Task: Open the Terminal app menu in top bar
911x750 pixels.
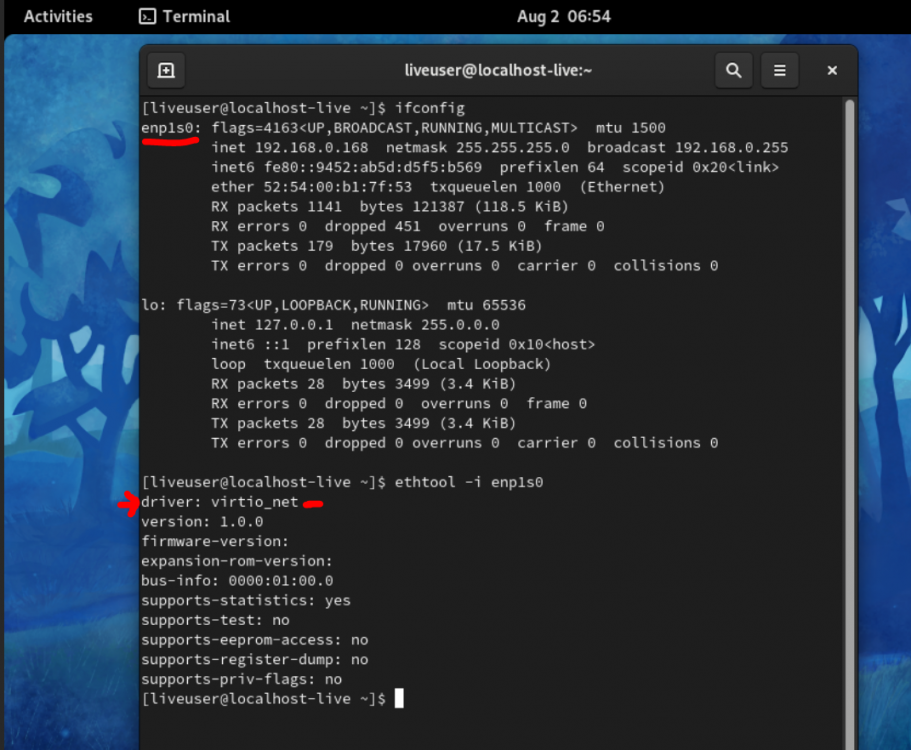Action: click(x=185, y=16)
